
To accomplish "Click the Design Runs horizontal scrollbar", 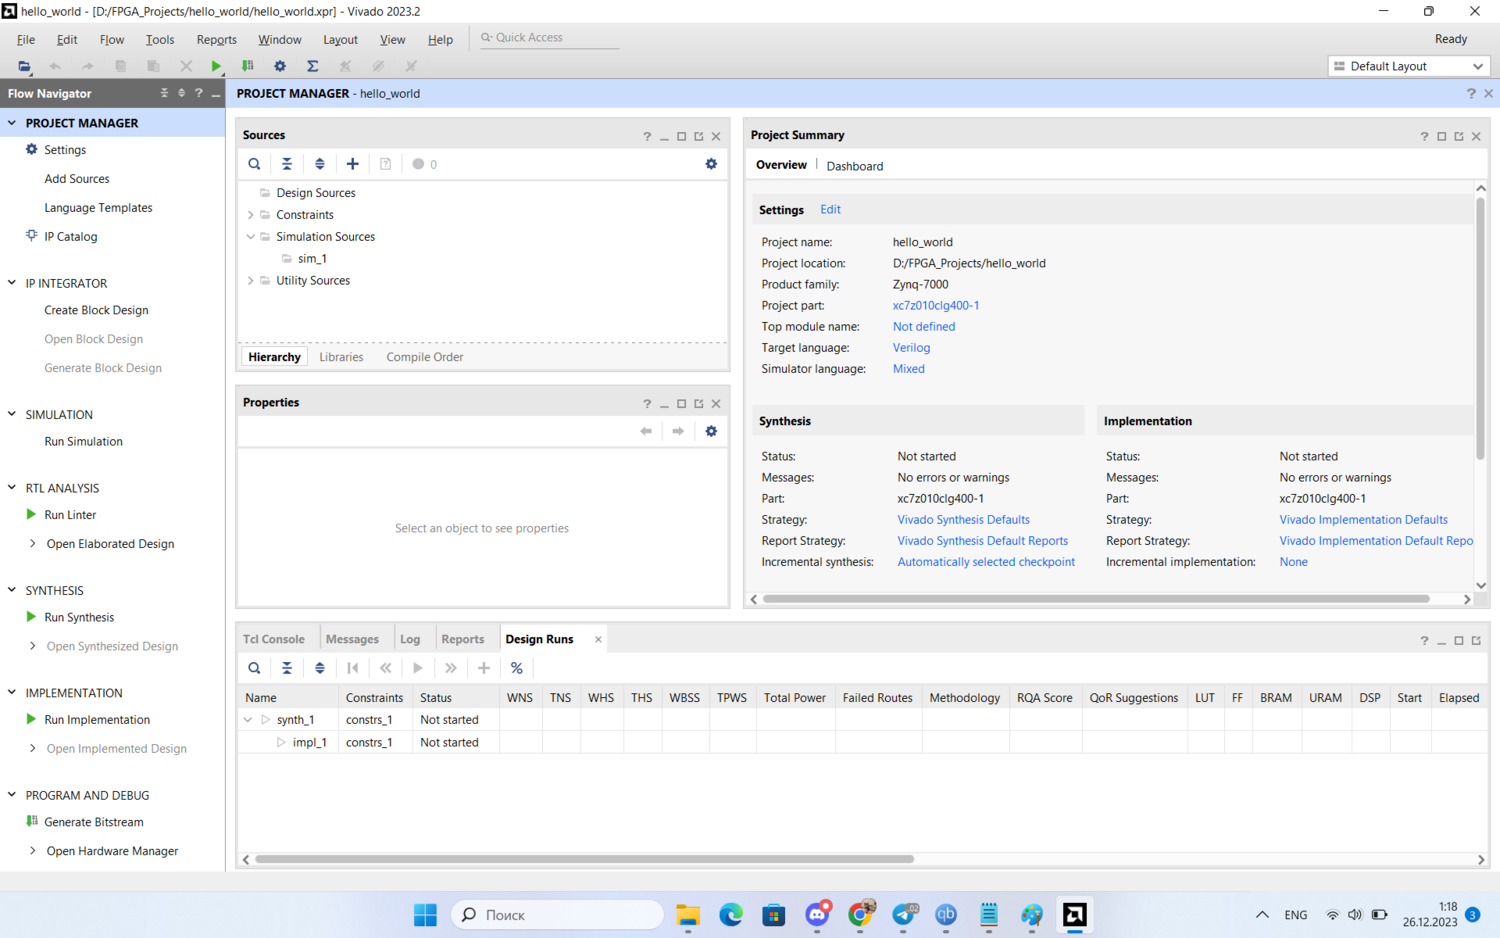I will 584,859.
